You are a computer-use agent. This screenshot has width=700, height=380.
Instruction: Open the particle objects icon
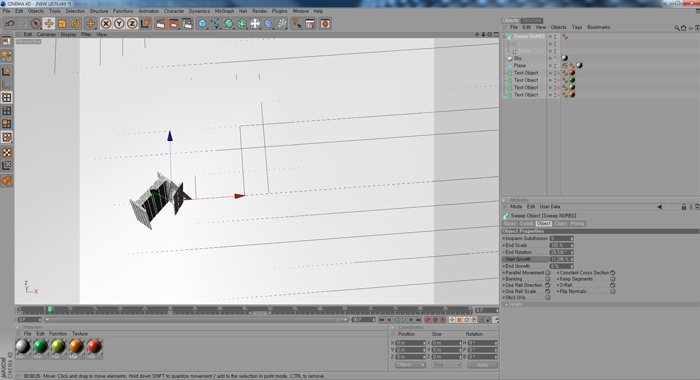282,24
